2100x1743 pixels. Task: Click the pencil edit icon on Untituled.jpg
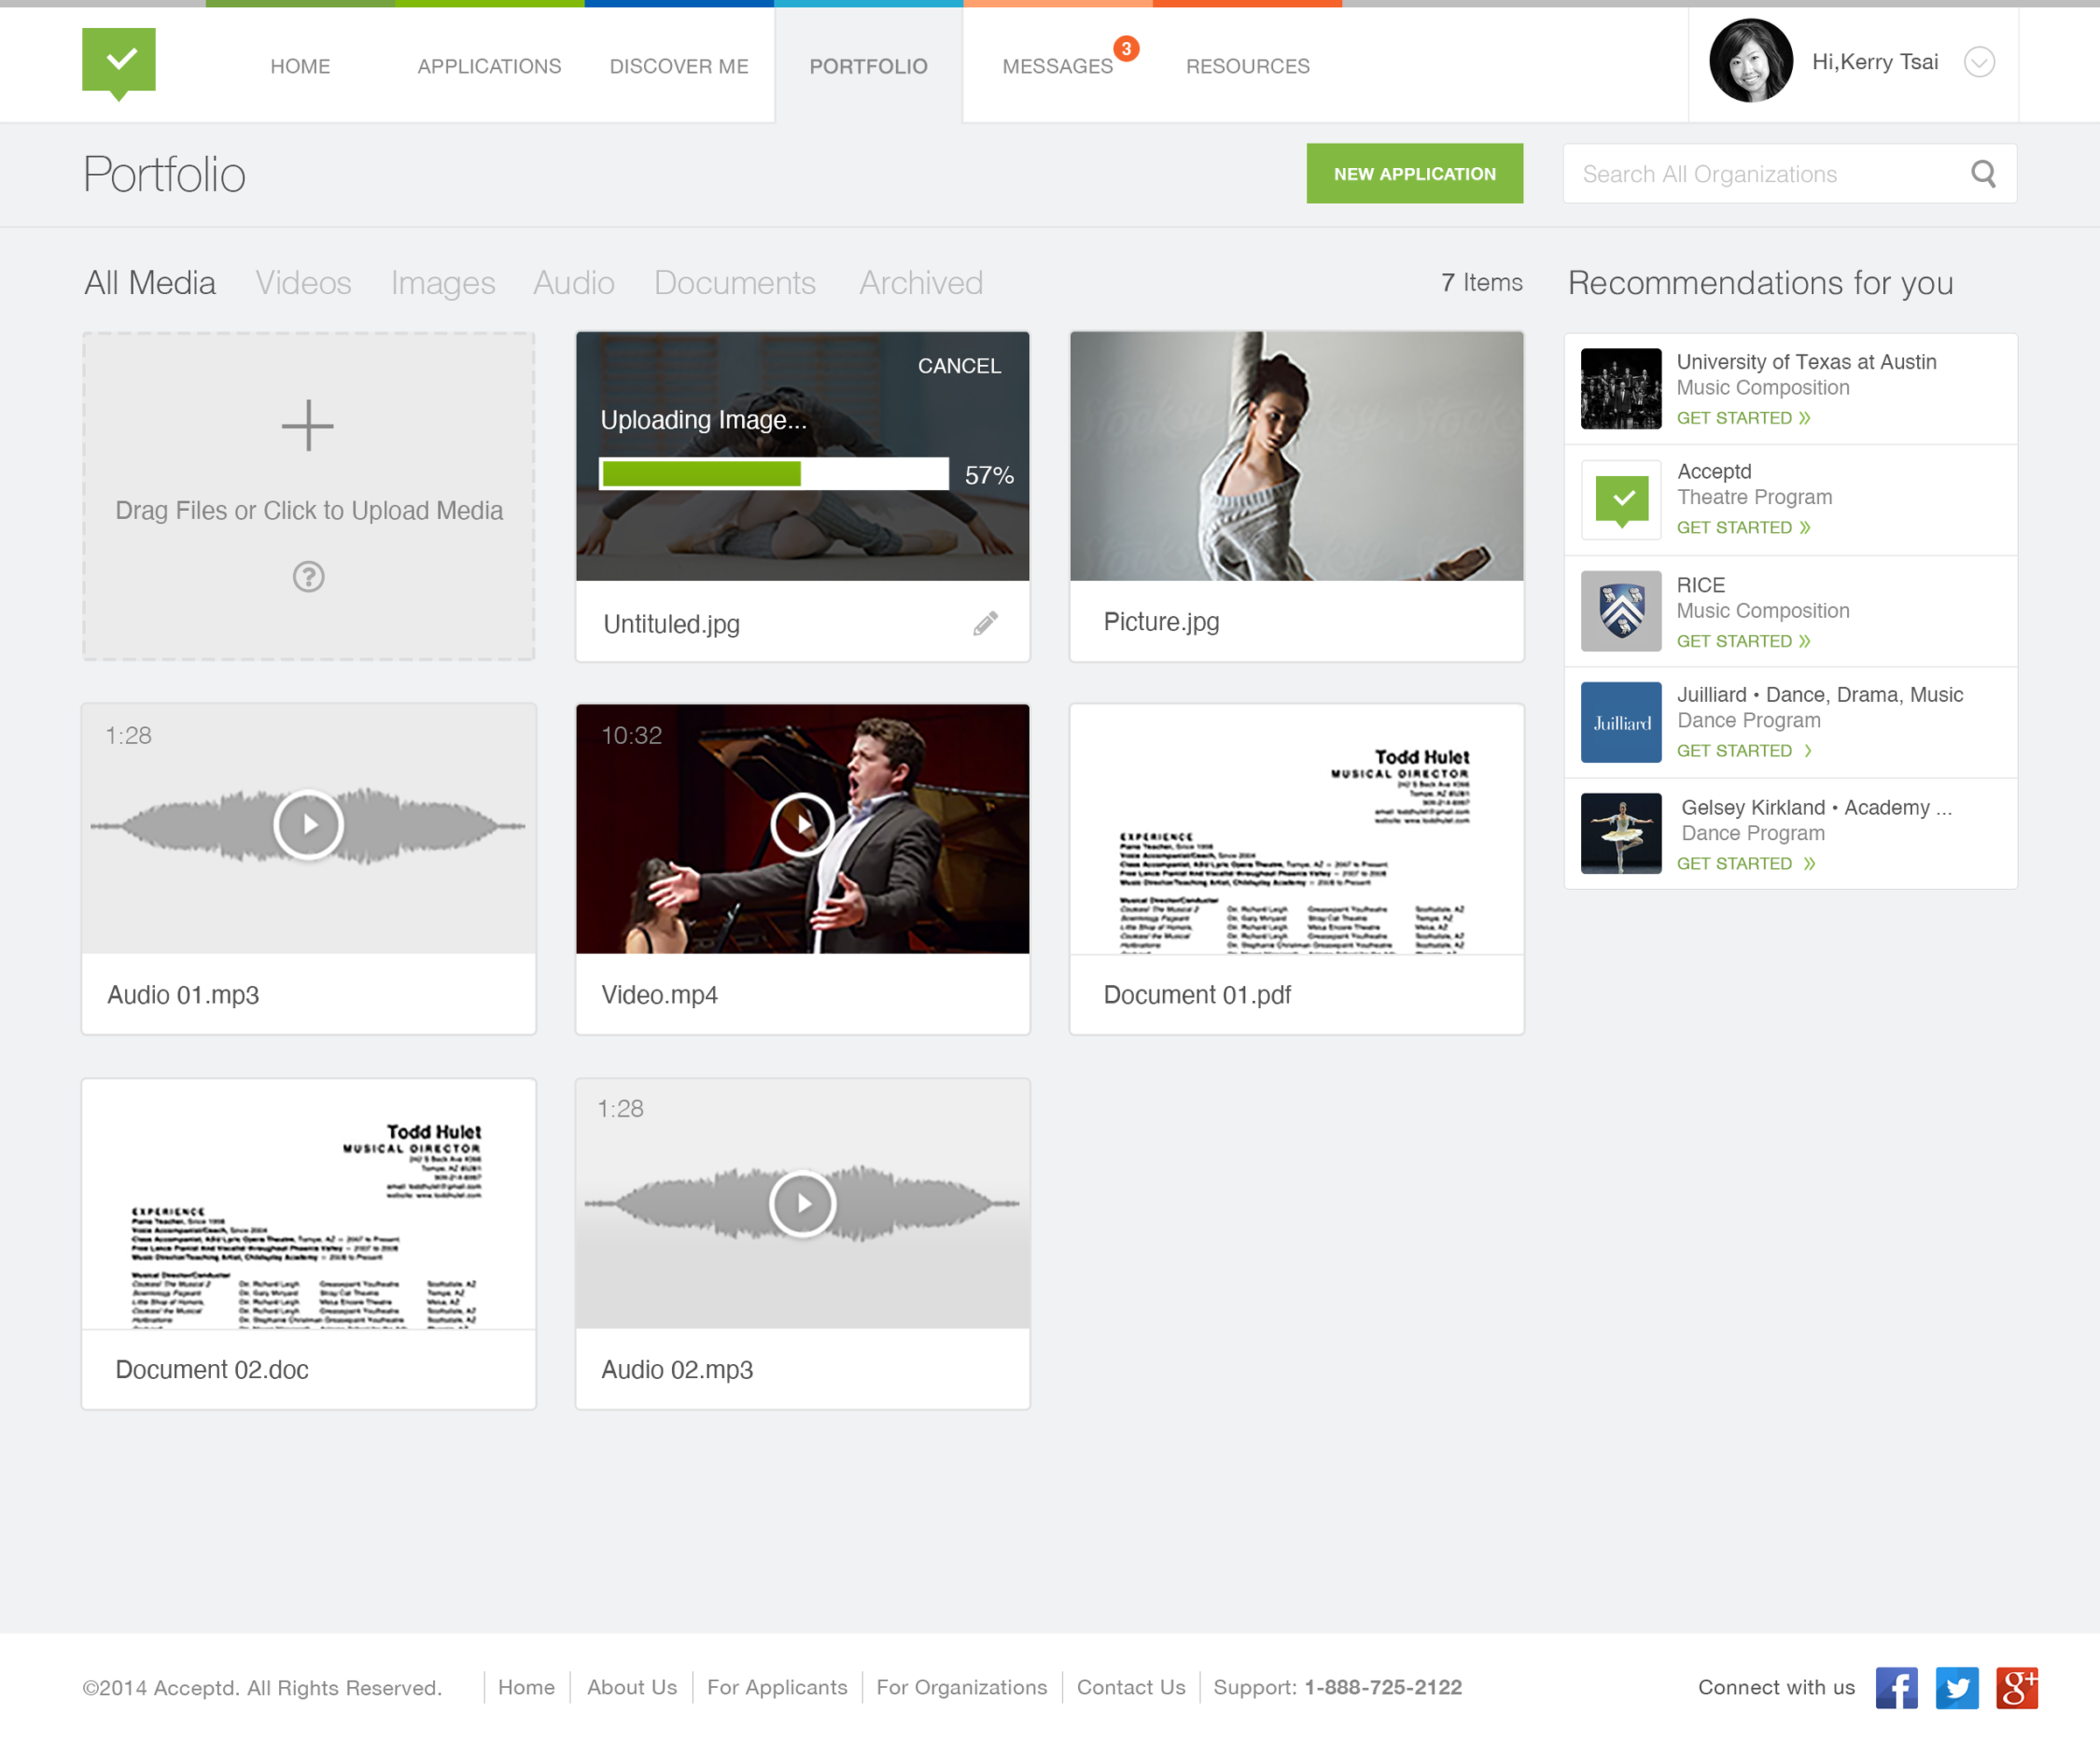pyautogui.click(x=985, y=624)
